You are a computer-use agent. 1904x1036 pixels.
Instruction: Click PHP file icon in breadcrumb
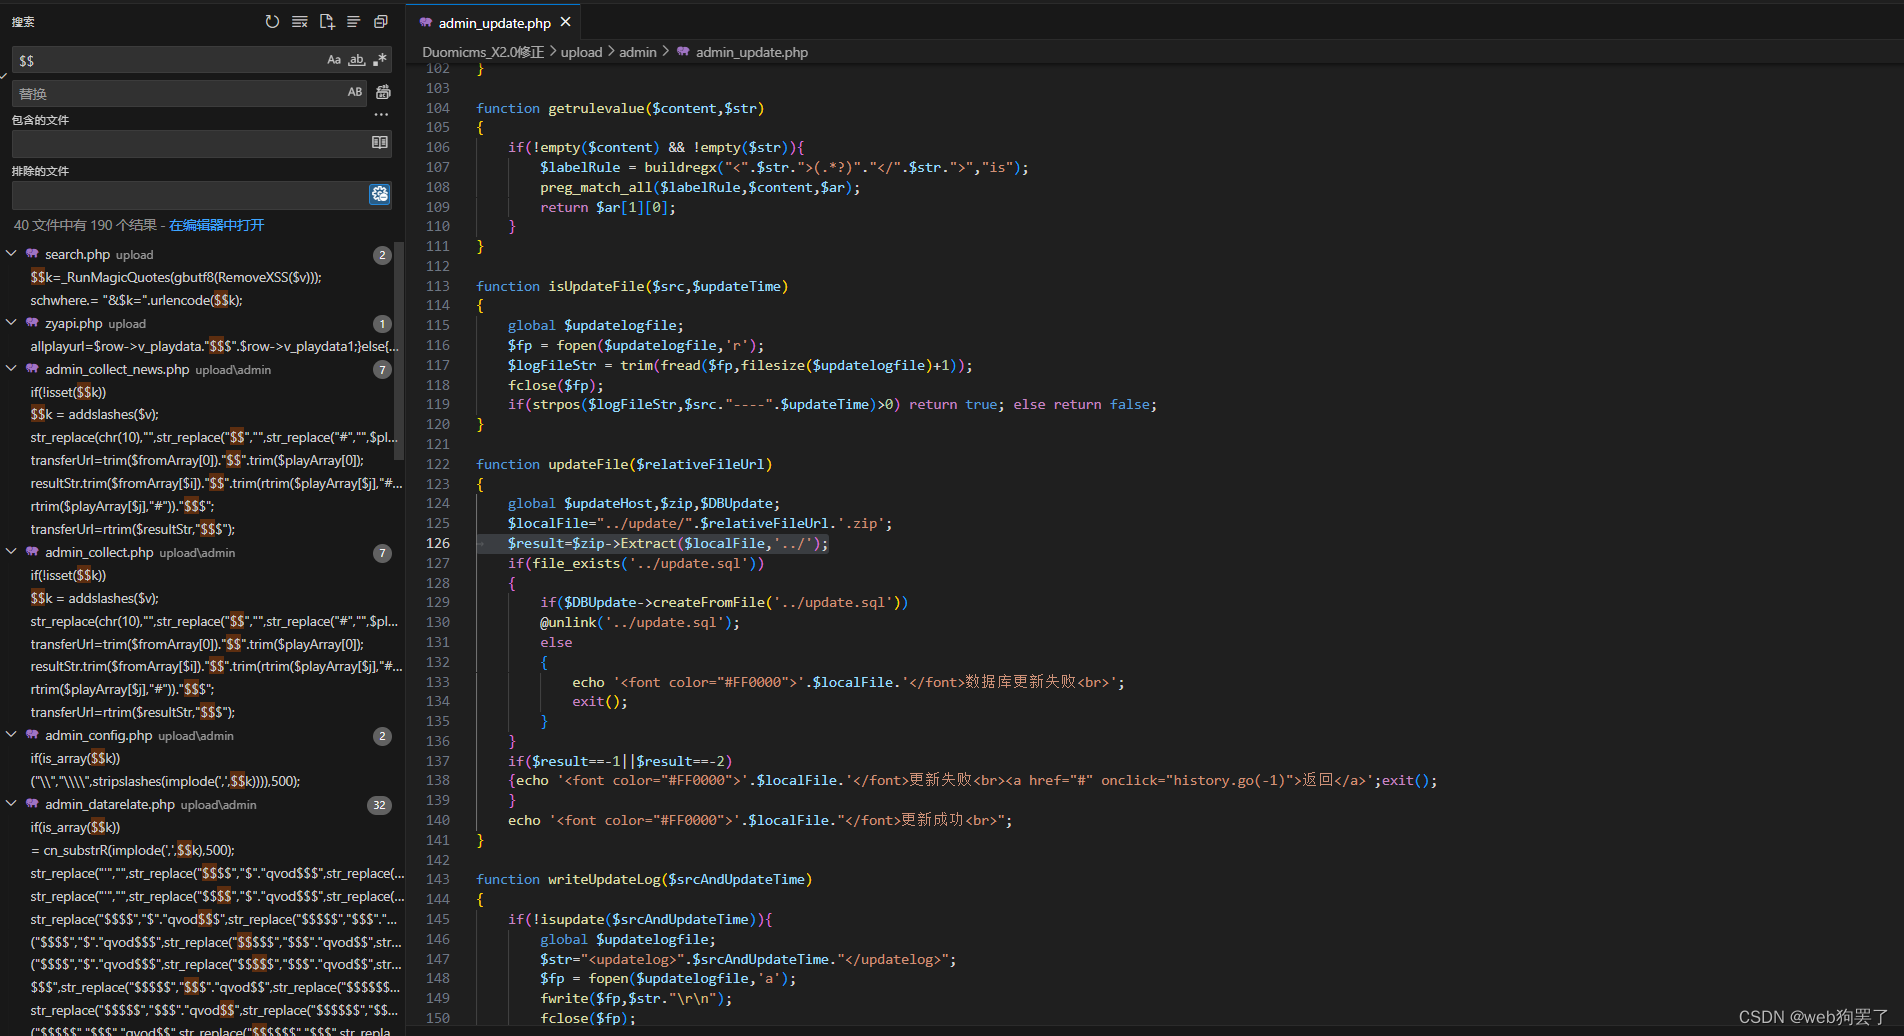click(683, 52)
